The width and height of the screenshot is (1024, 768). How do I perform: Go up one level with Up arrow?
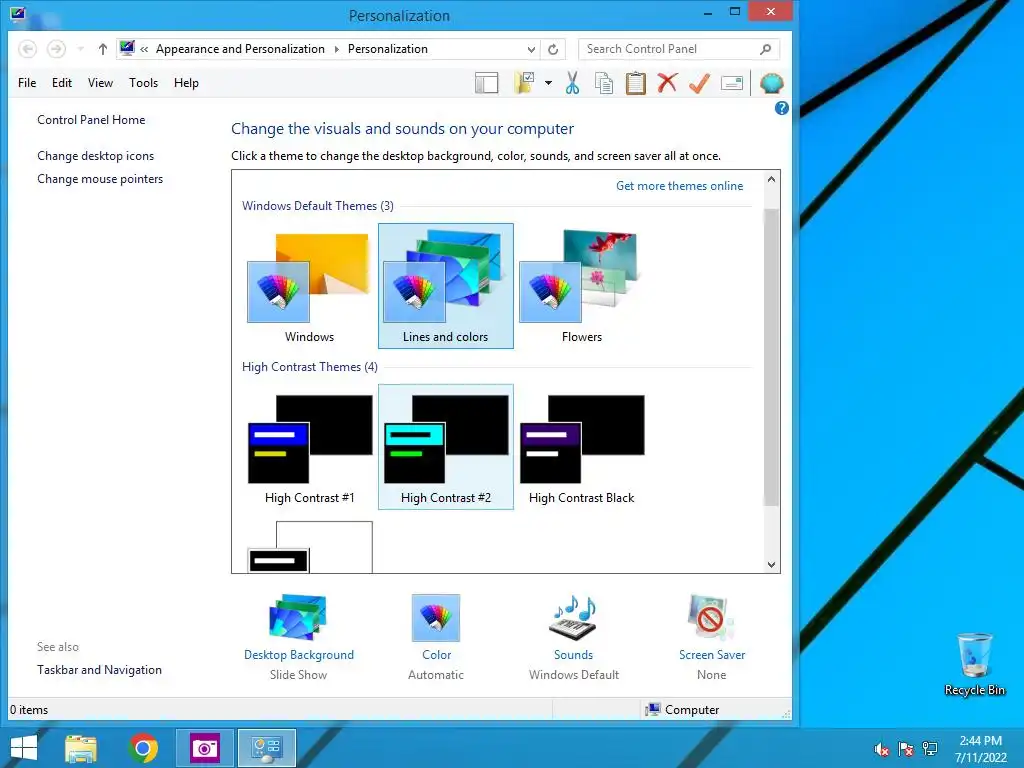coord(103,49)
